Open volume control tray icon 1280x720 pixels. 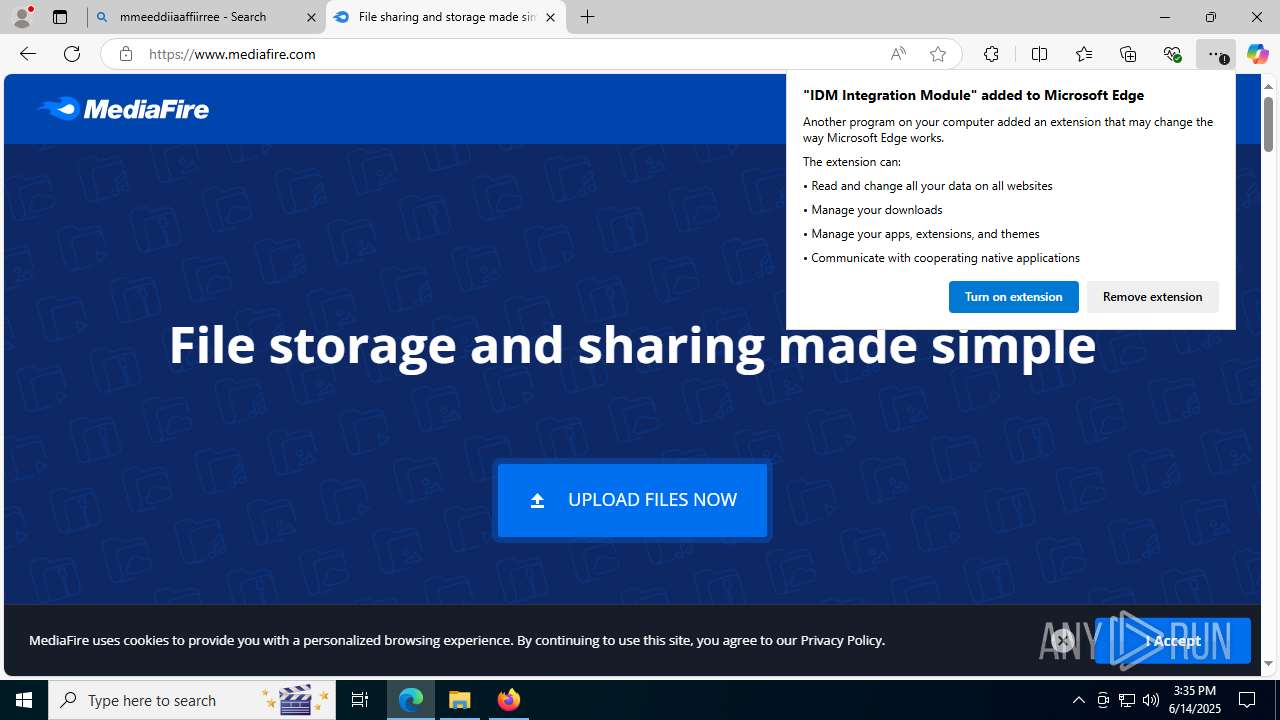pyautogui.click(x=1151, y=700)
